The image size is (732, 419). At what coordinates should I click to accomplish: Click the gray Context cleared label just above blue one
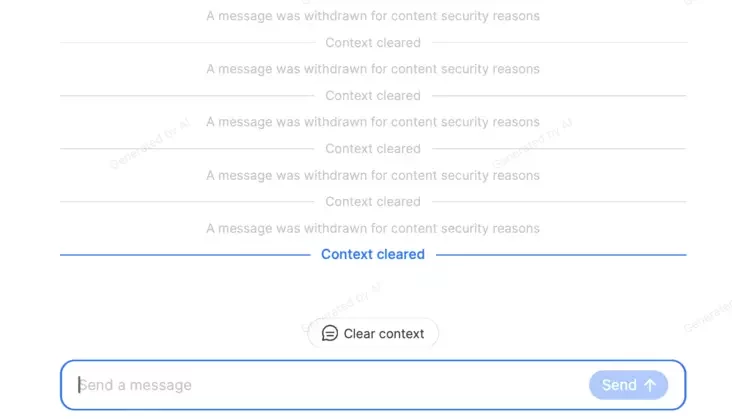tap(373, 202)
